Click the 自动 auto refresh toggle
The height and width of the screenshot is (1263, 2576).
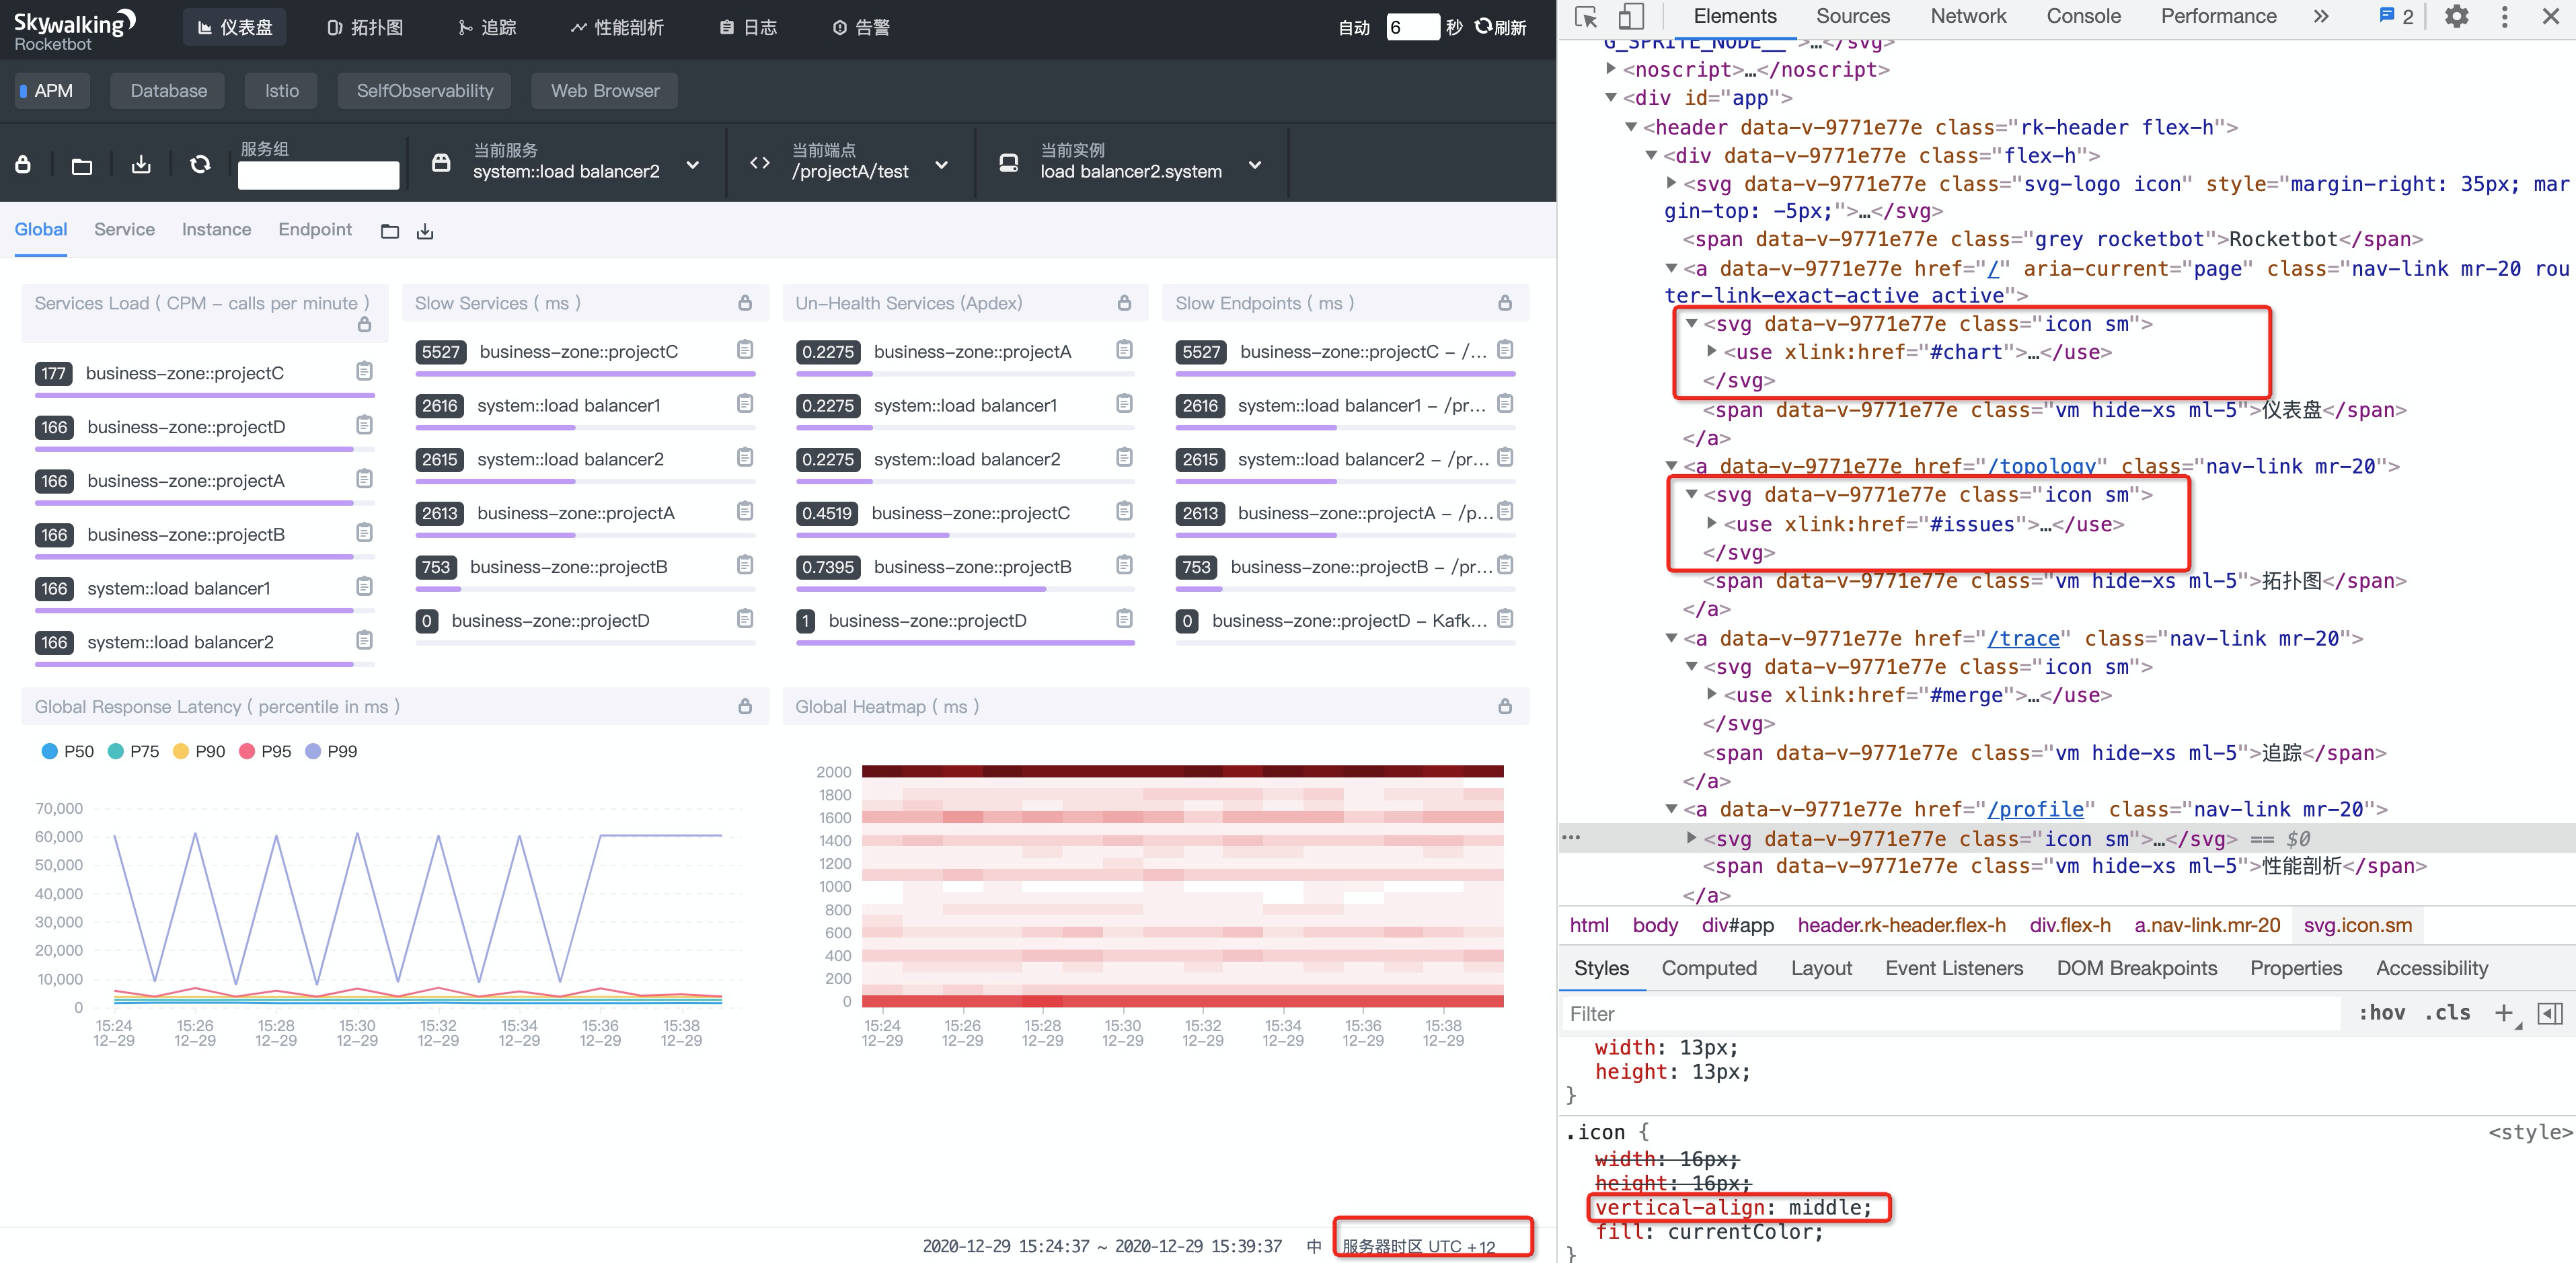click(x=1354, y=28)
